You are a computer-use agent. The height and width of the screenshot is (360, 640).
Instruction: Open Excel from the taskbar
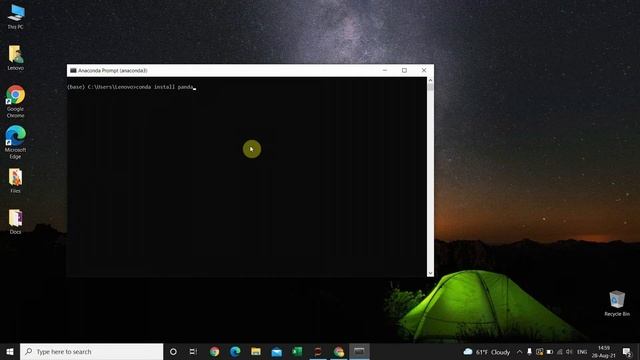(297, 351)
